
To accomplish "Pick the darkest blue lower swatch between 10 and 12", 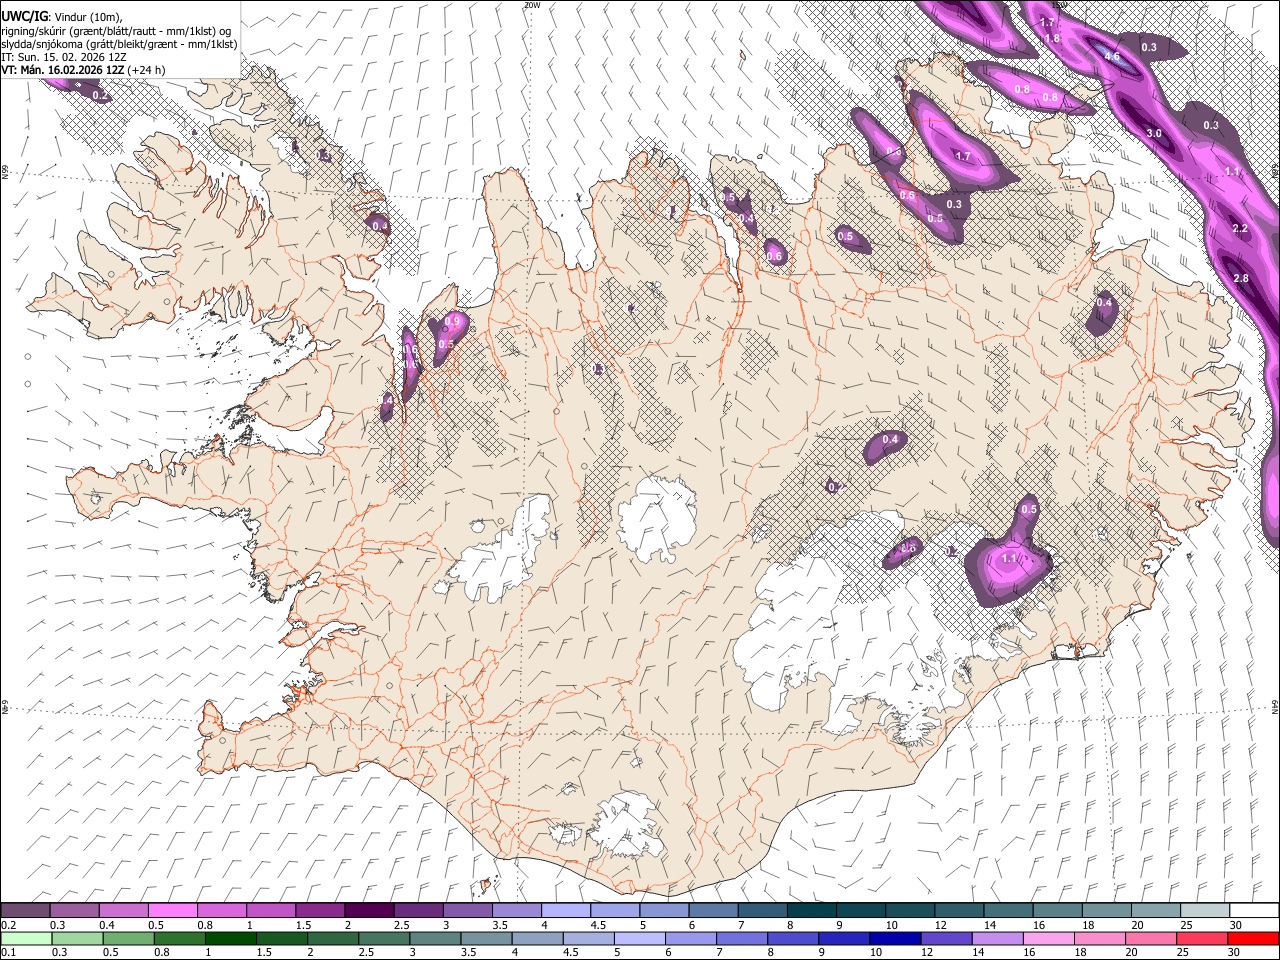I will tap(896, 938).
